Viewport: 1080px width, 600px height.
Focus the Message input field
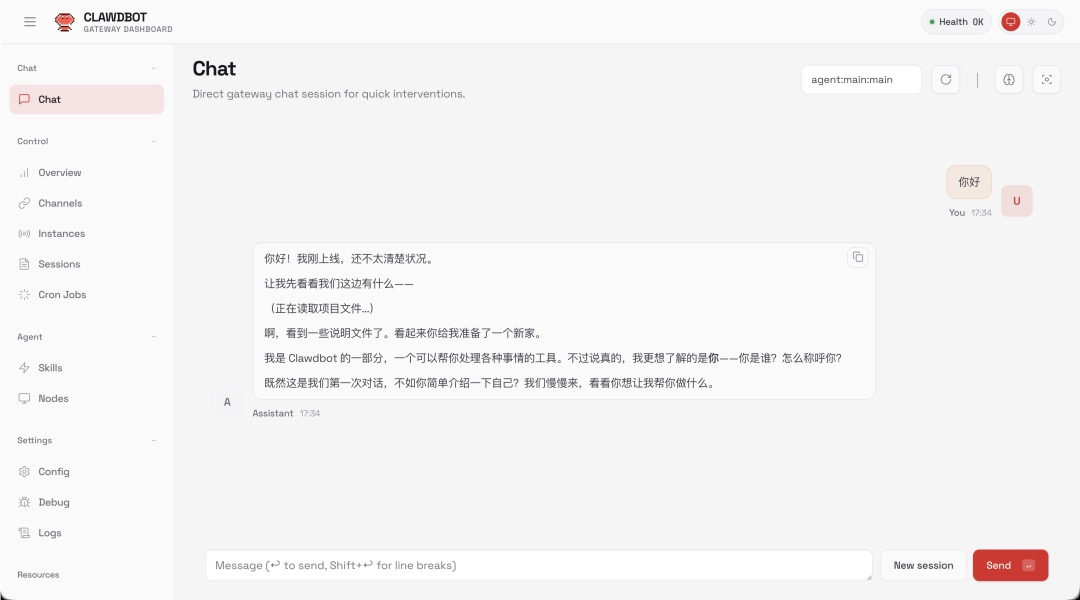[538, 565]
